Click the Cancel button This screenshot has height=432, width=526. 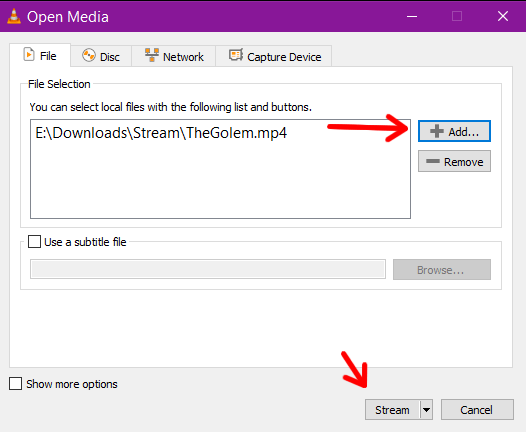click(477, 410)
